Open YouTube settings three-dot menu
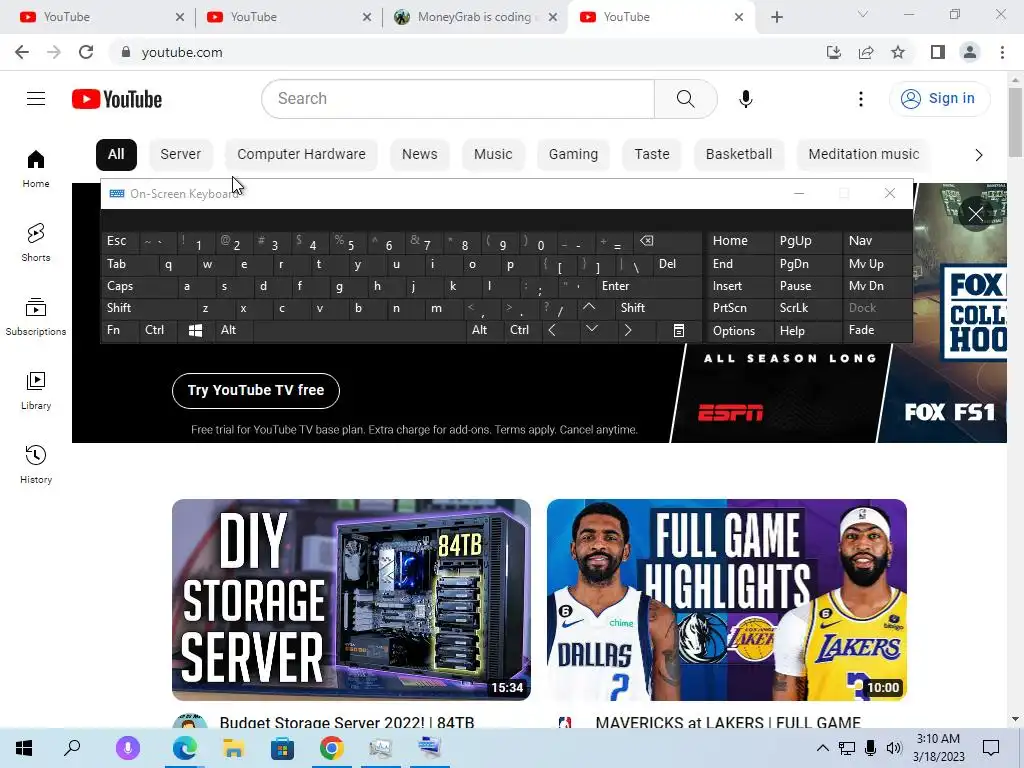This screenshot has height=768, width=1024. pyautogui.click(x=861, y=99)
